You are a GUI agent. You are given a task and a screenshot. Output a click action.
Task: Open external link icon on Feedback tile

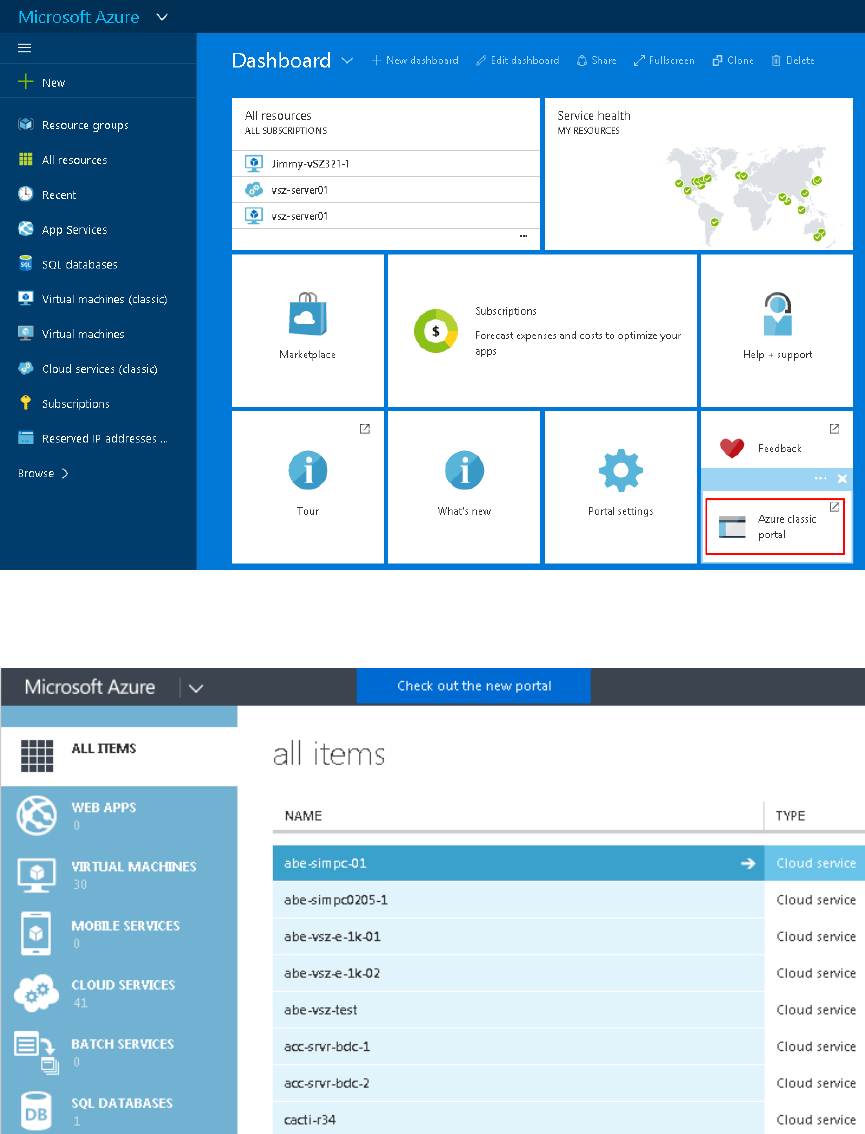(x=834, y=429)
